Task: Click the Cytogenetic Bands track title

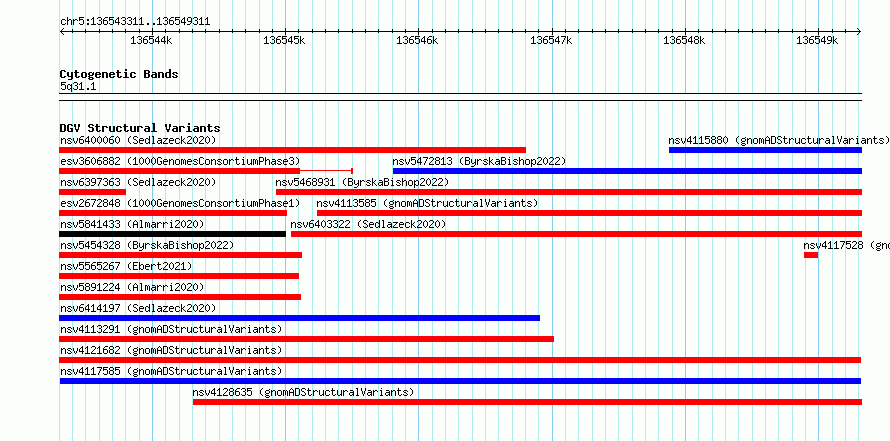Action: (x=119, y=74)
